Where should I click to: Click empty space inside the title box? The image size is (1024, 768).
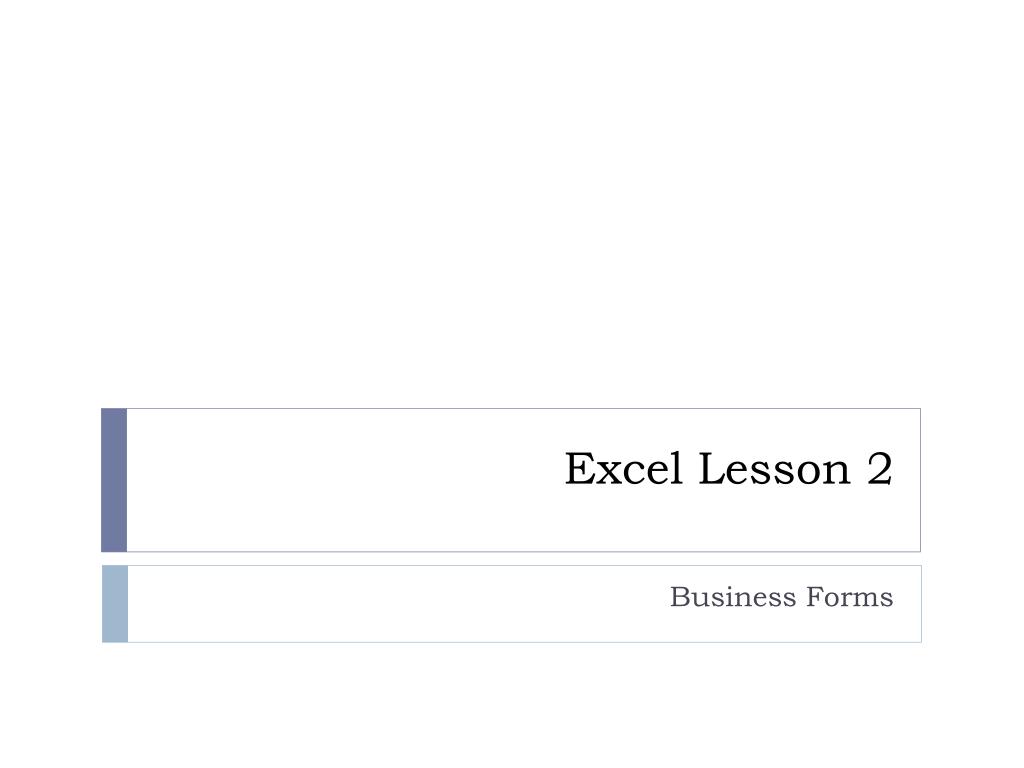[x=327, y=480]
